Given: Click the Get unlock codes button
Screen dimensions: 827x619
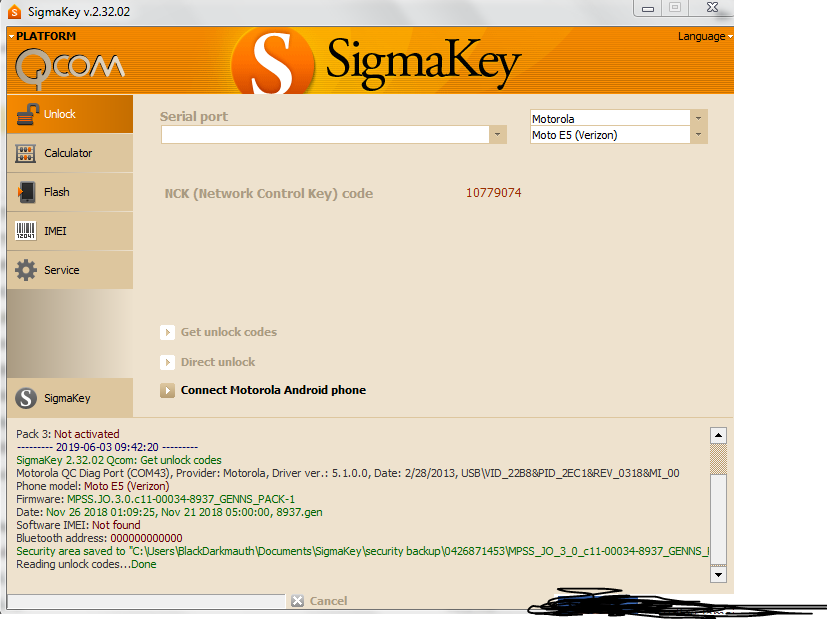Looking at the screenshot, I should [x=218, y=332].
